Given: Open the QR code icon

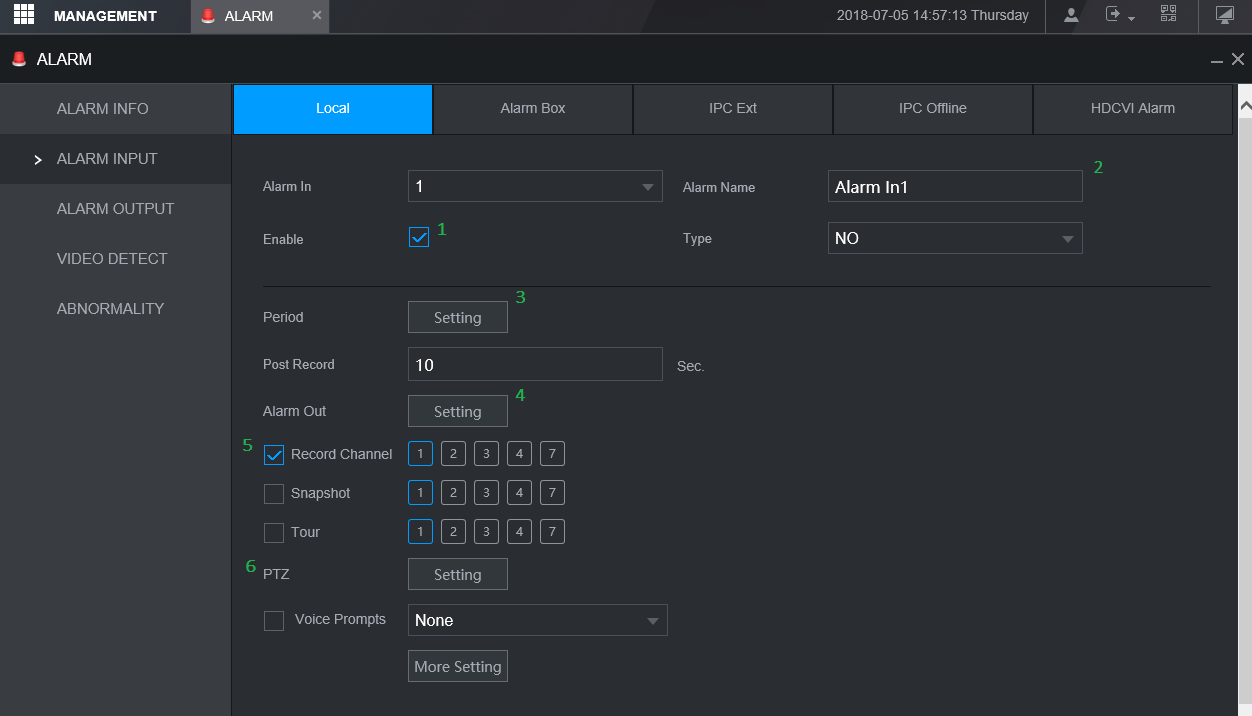Looking at the screenshot, I should (x=1168, y=15).
